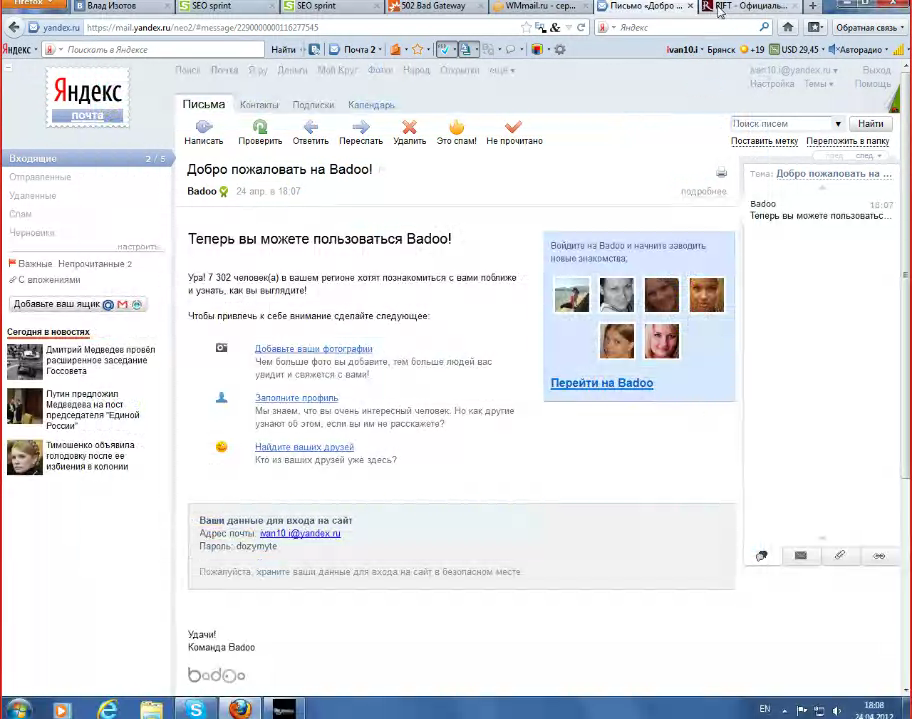Click the Найдите ваших друзей link
Screen dimensions: 912x720
(x=304, y=447)
